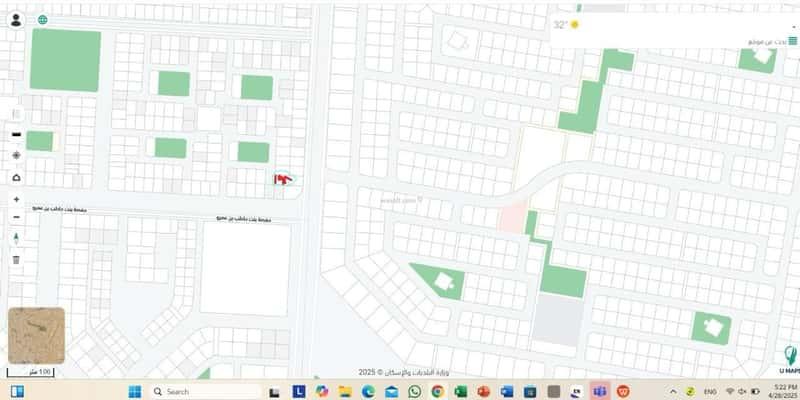Click the north arrow compass icon
This screenshot has width=800, height=400.
pyautogui.click(x=16, y=238)
